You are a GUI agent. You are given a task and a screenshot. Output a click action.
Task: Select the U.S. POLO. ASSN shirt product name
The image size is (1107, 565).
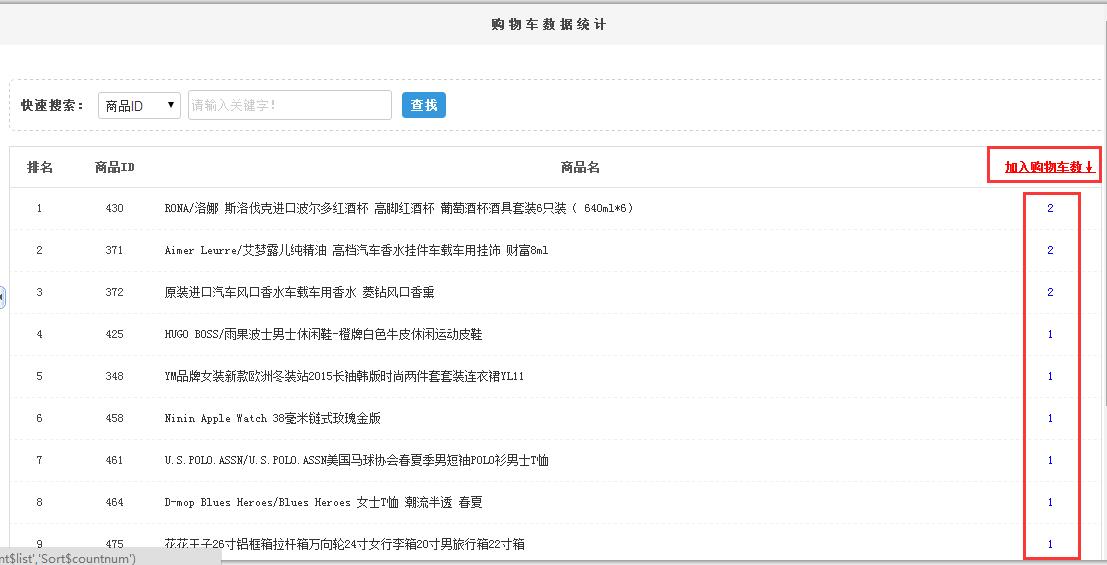click(x=357, y=460)
